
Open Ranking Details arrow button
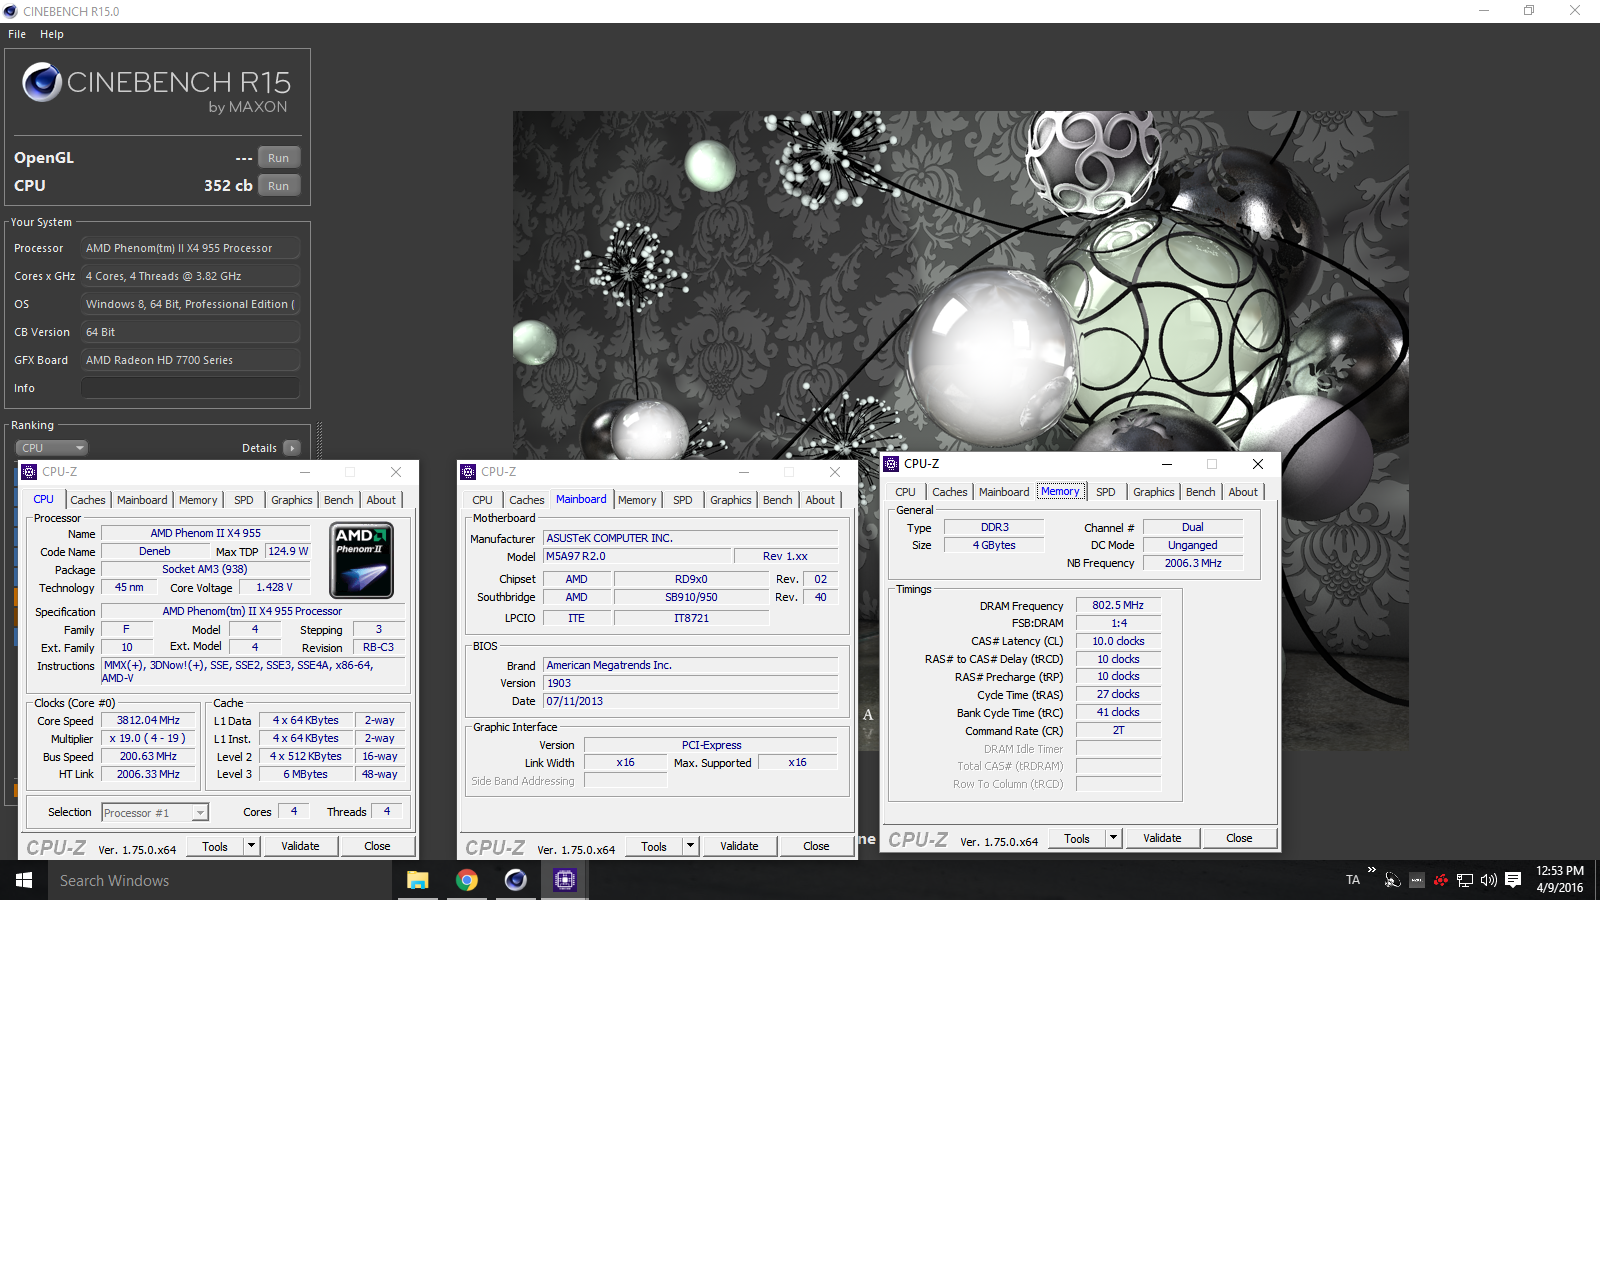pyautogui.click(x=292, y=448)
